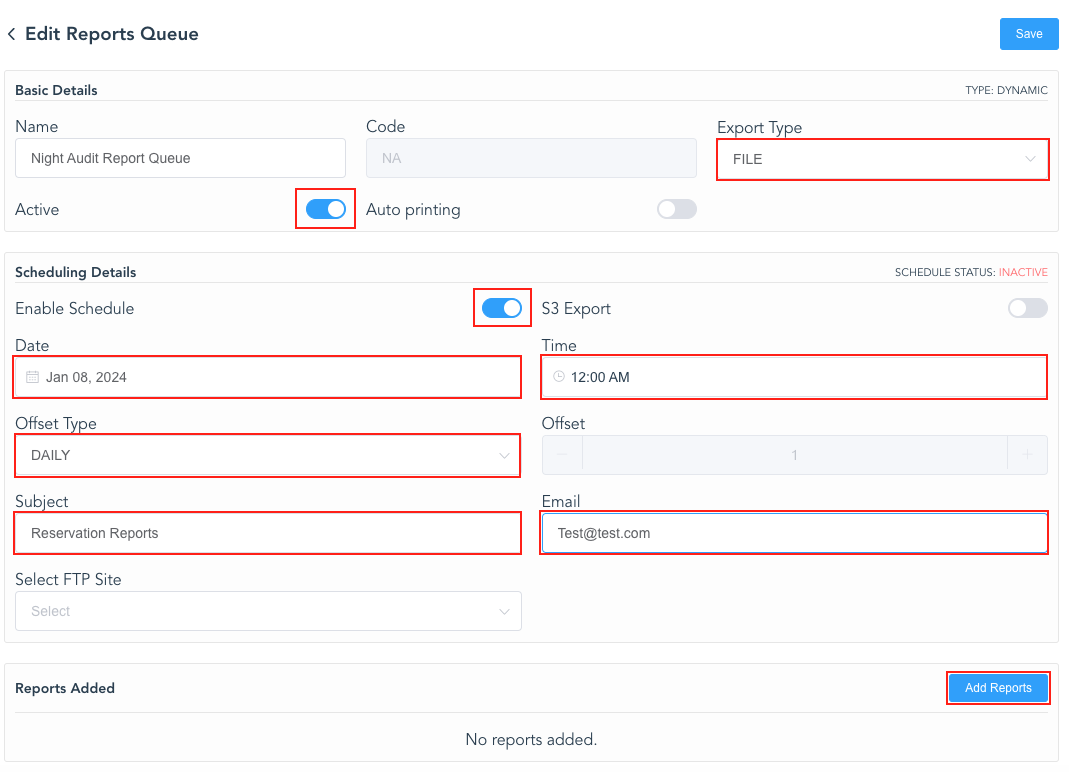Click the disabled Code field
The image size is (1069, 772).
(x=531, y=158)
